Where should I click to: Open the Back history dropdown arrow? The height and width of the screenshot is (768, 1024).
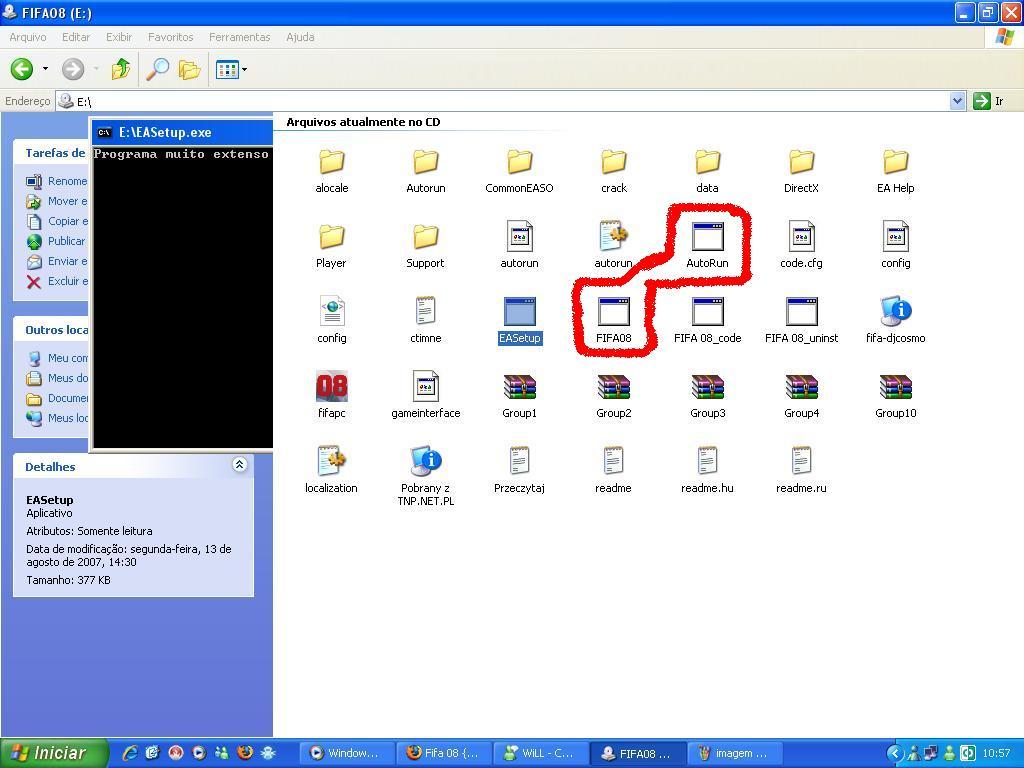click(45, 69)
